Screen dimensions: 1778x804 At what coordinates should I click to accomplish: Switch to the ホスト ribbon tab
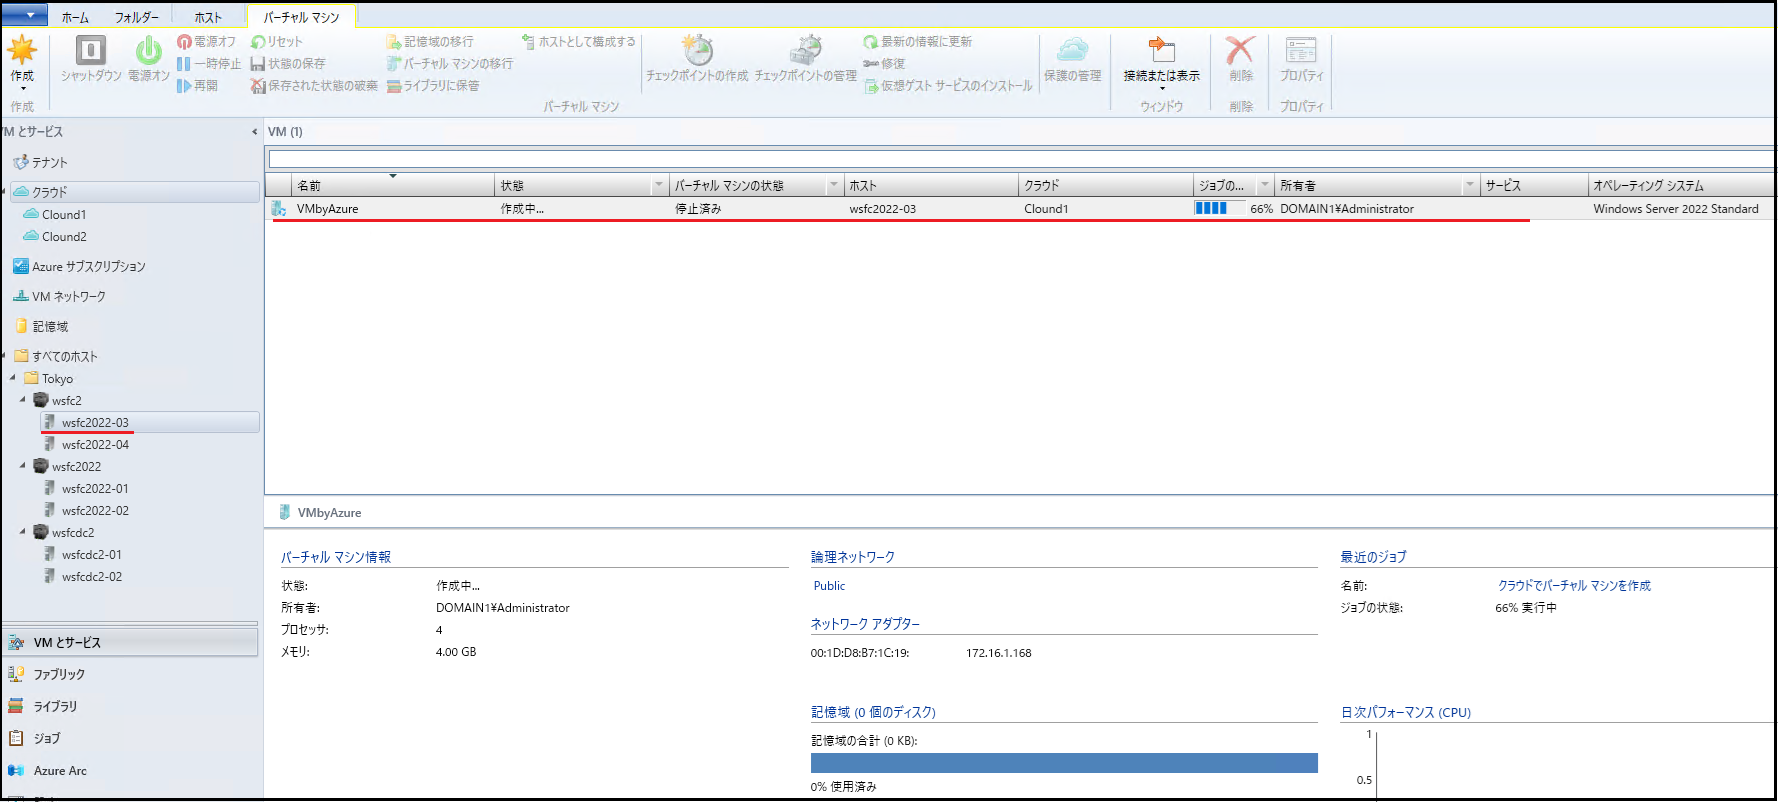point(208,17)
